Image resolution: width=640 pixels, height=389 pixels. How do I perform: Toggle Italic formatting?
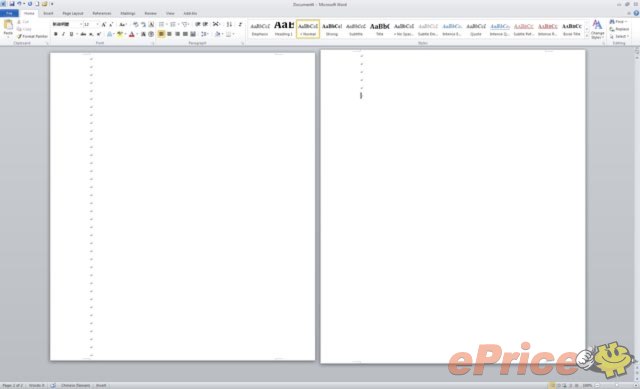point(63,34)
